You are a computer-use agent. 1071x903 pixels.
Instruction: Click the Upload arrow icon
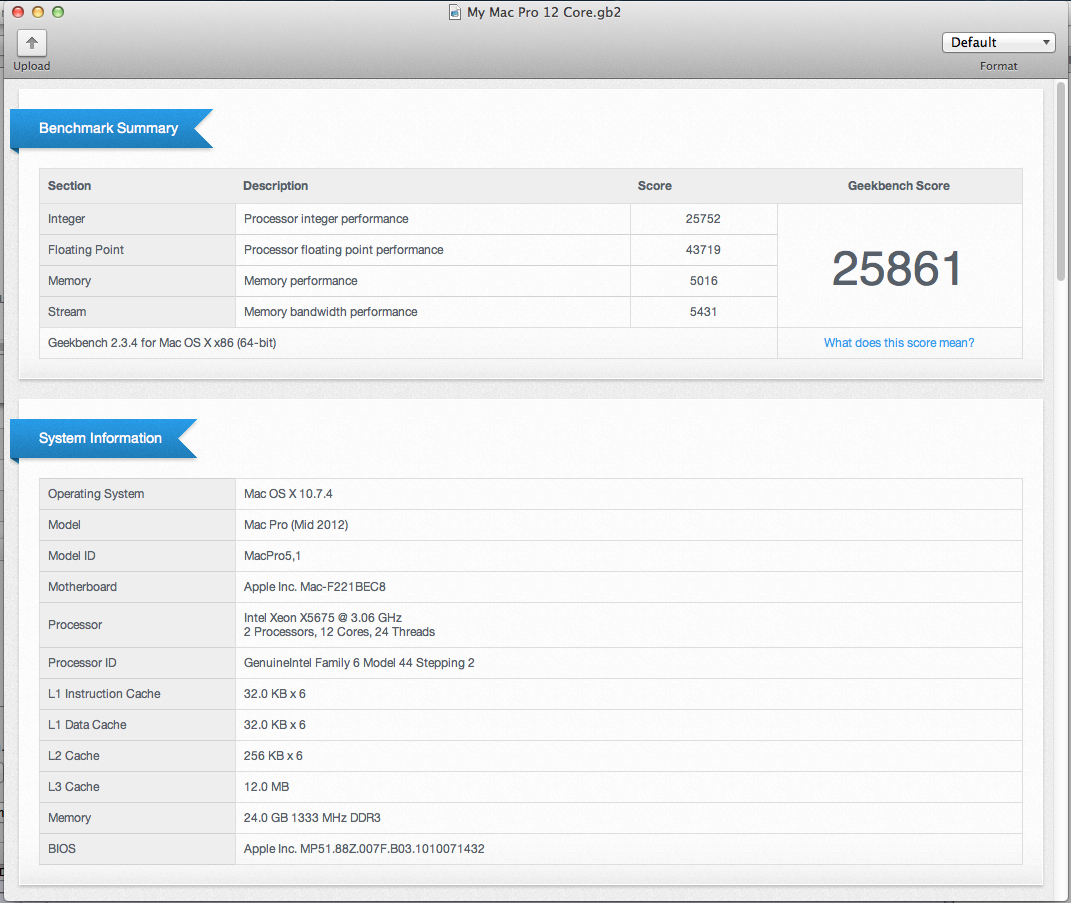tap(31, 43)
